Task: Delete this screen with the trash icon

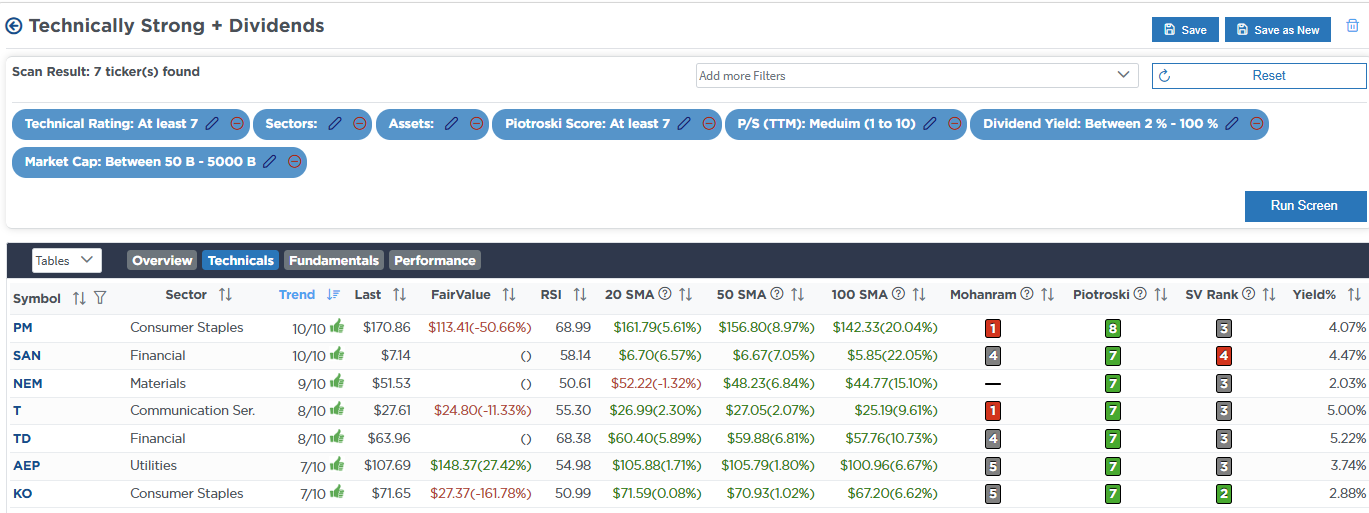Action: (x=1353, y=26)
